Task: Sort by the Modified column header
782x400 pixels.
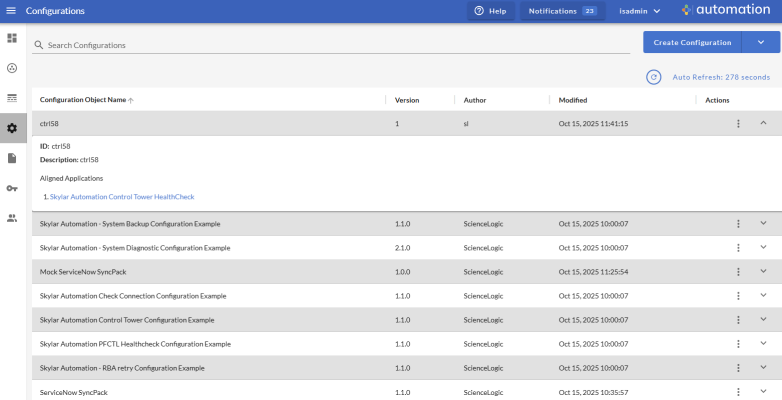Action: point(573,100)
